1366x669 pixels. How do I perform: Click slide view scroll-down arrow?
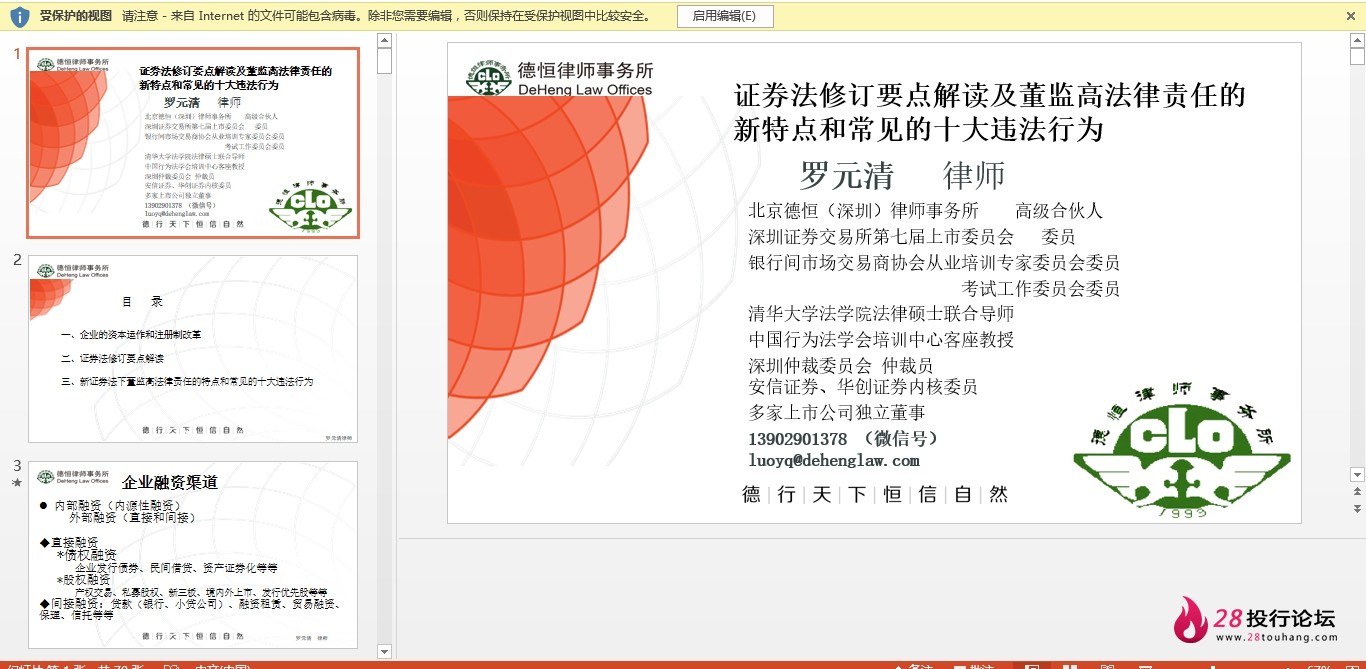[x=1357, y=474]
